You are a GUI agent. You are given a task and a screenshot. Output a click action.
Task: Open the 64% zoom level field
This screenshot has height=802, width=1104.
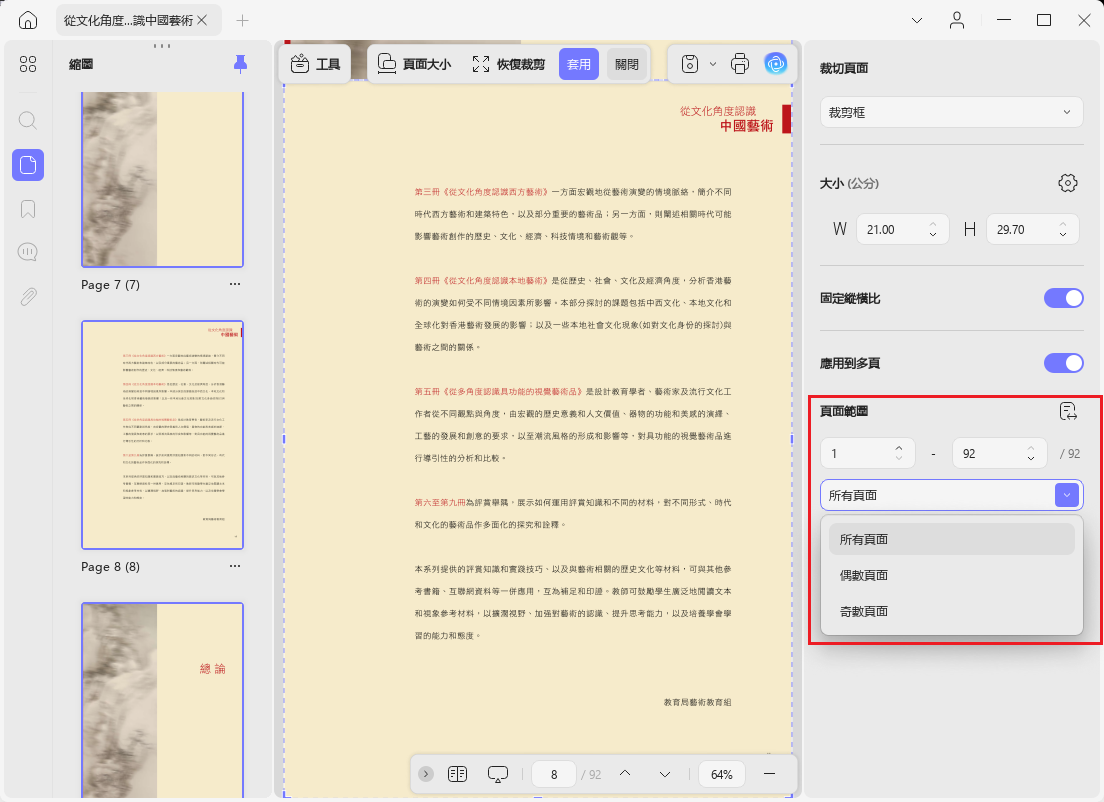[722, 774]
